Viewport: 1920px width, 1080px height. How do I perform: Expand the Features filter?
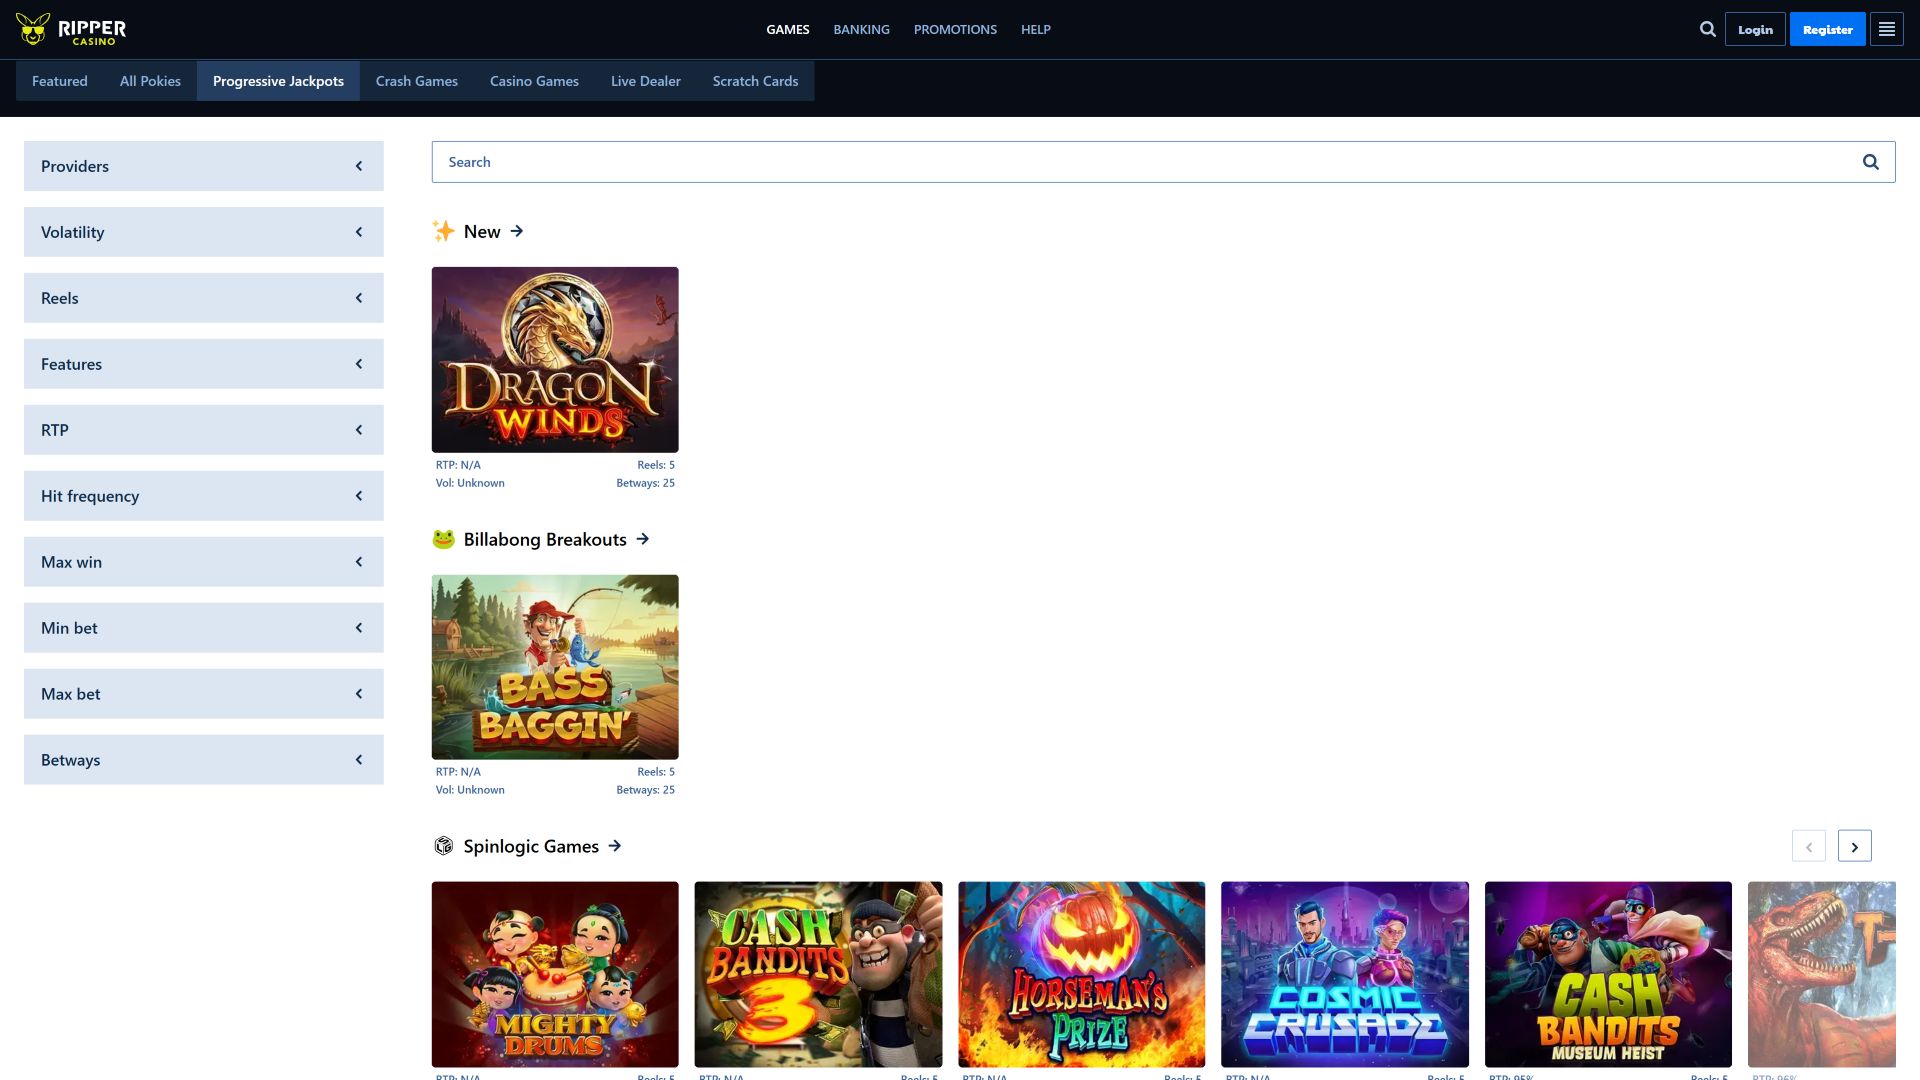[204, 364]
